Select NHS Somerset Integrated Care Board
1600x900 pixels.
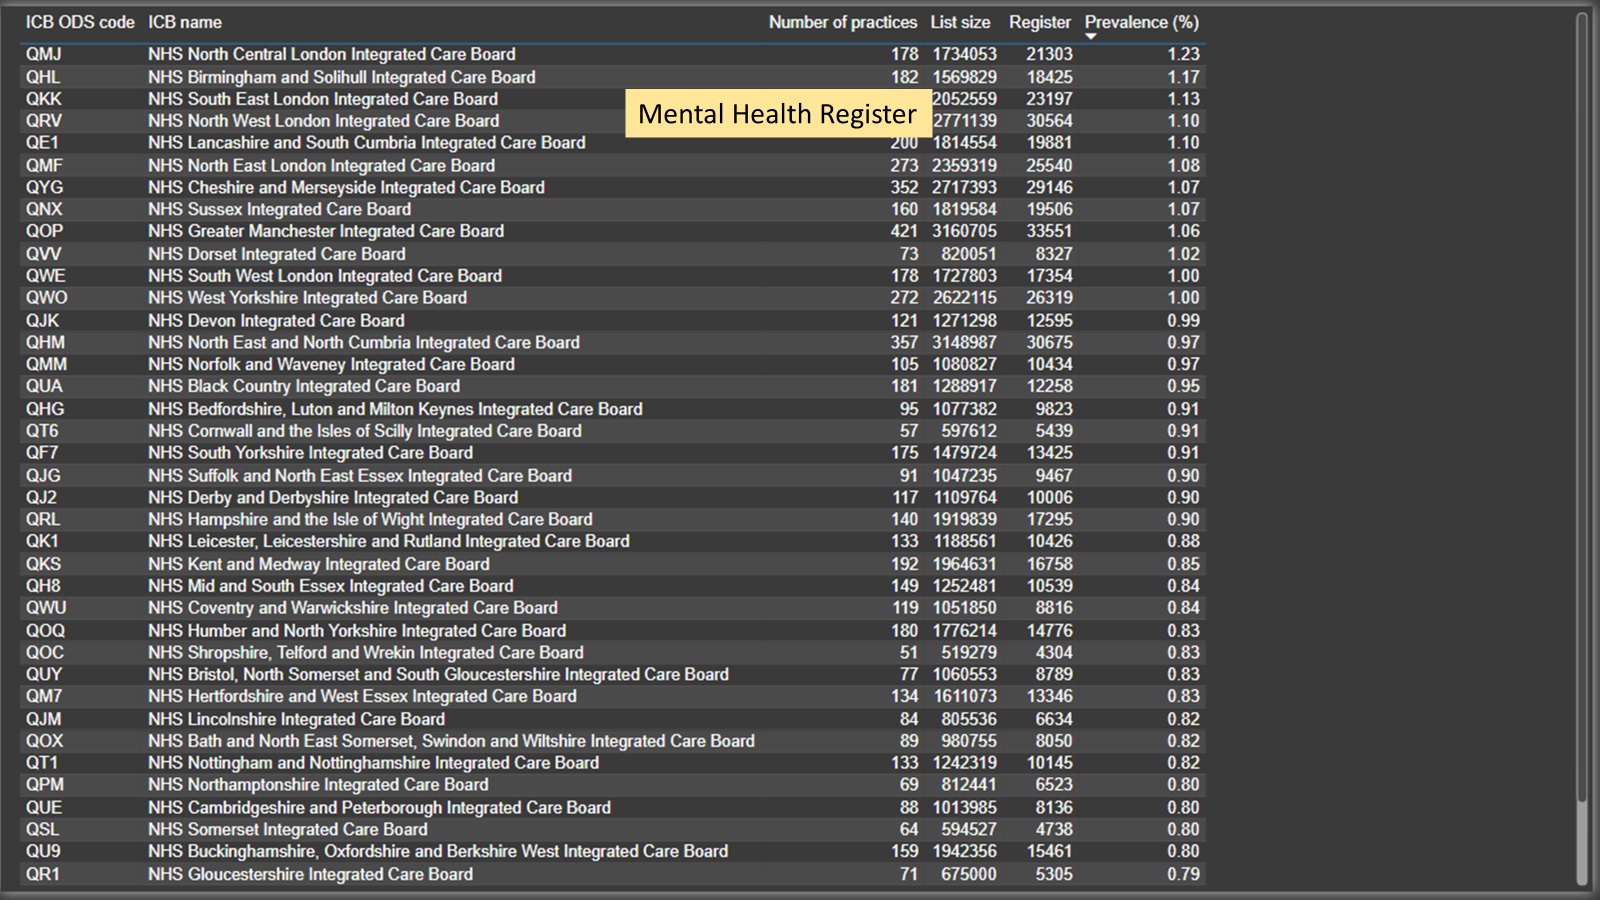pyautogui.click(x=288, y=829)
